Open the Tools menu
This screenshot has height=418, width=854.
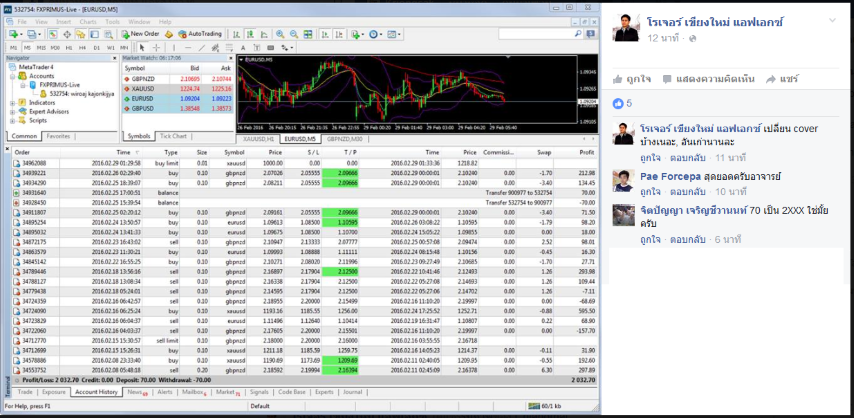click(x=113, y=22)
